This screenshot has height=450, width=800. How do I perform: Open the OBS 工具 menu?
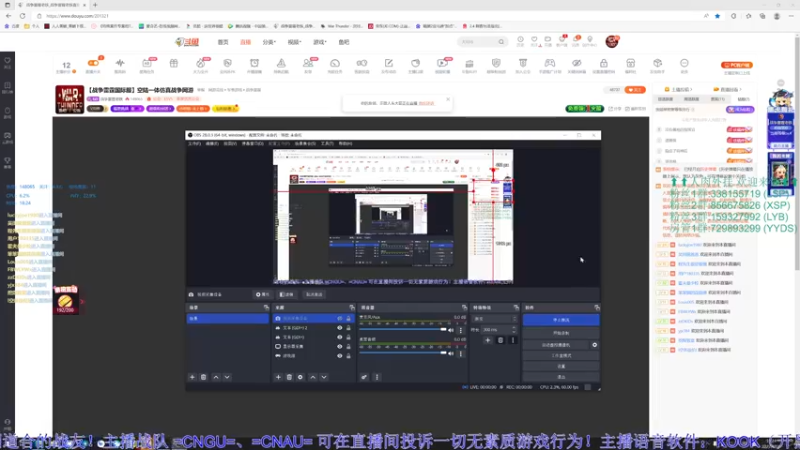point(327,144)
